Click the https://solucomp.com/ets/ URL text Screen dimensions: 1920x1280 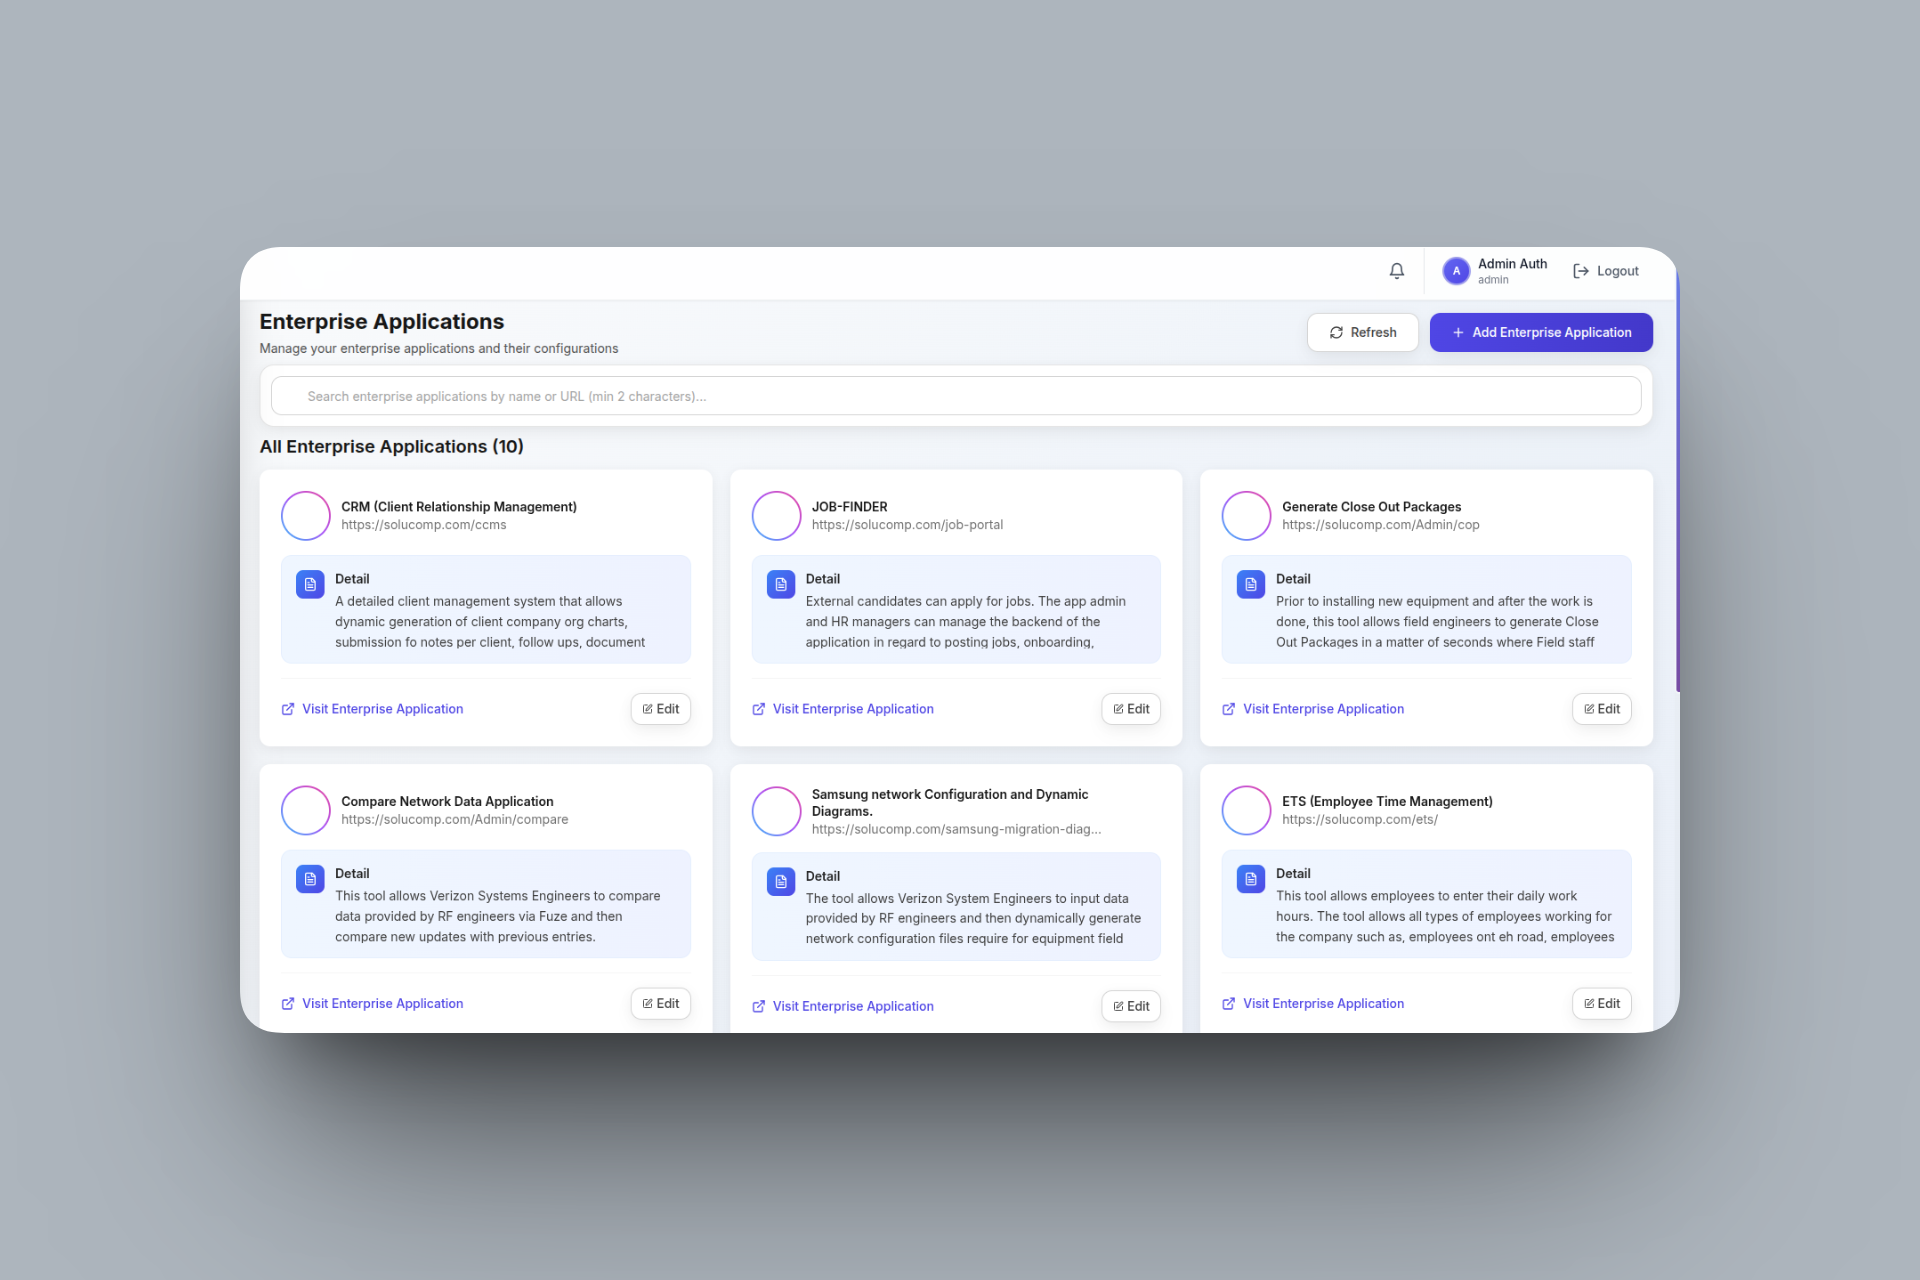[x=1360, y=820]
